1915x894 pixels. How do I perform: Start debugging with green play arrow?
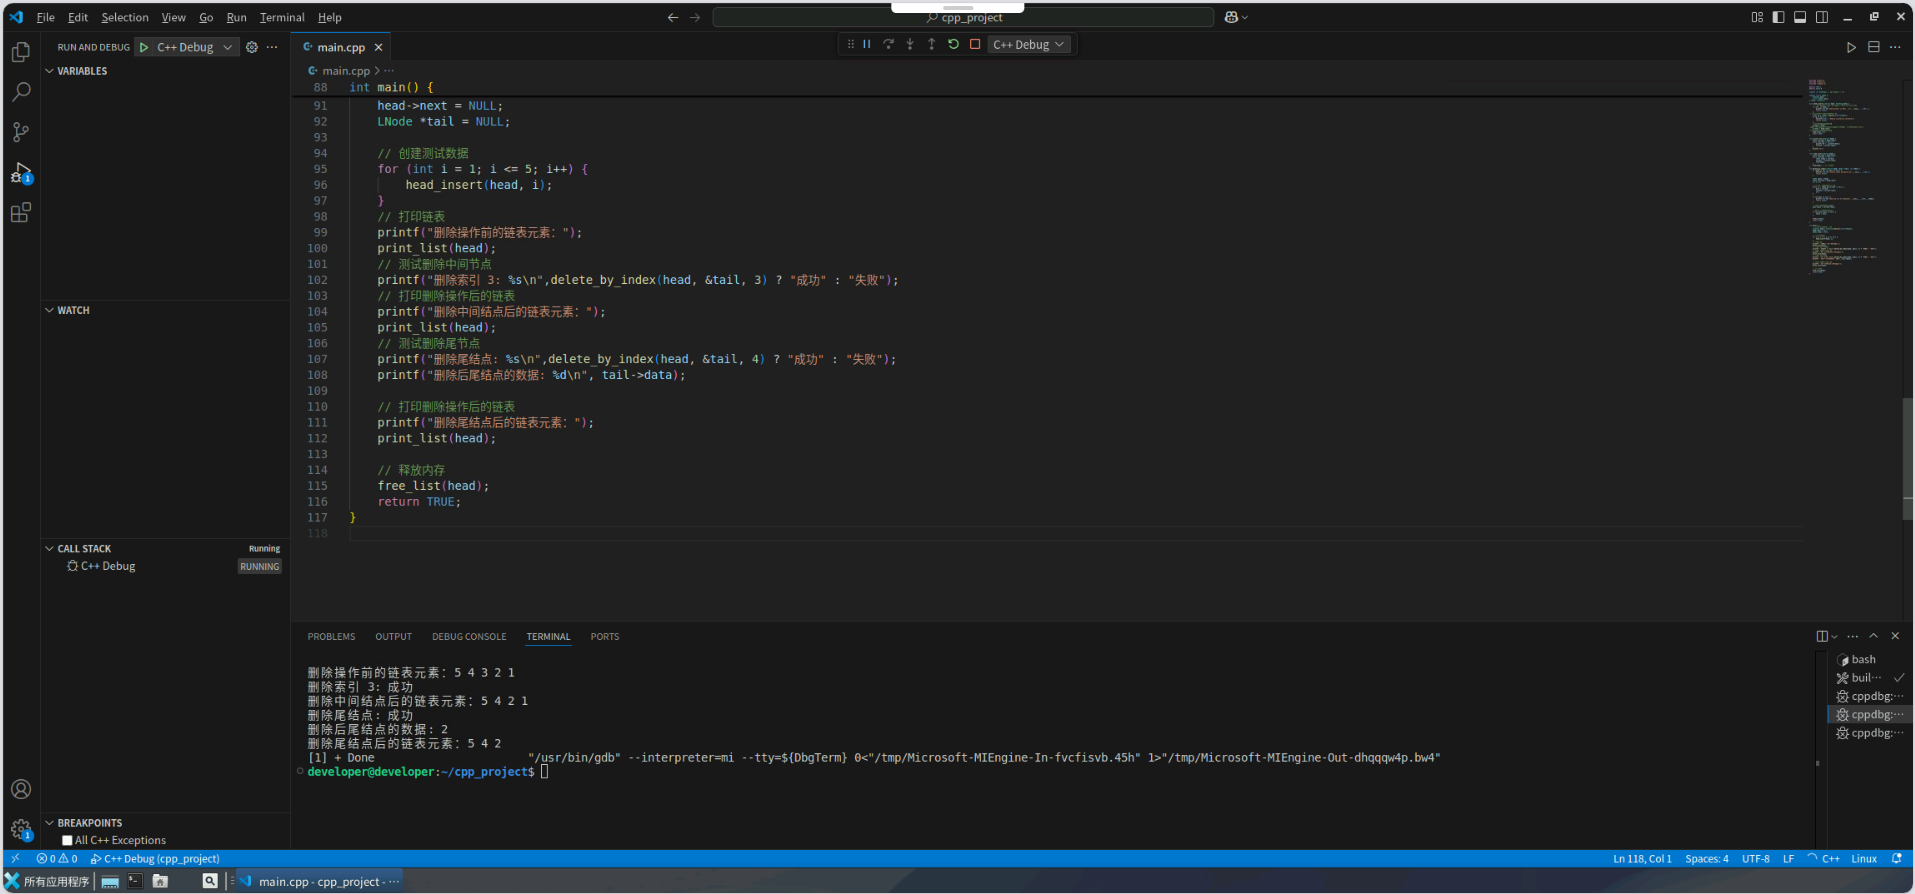[144, 47]
